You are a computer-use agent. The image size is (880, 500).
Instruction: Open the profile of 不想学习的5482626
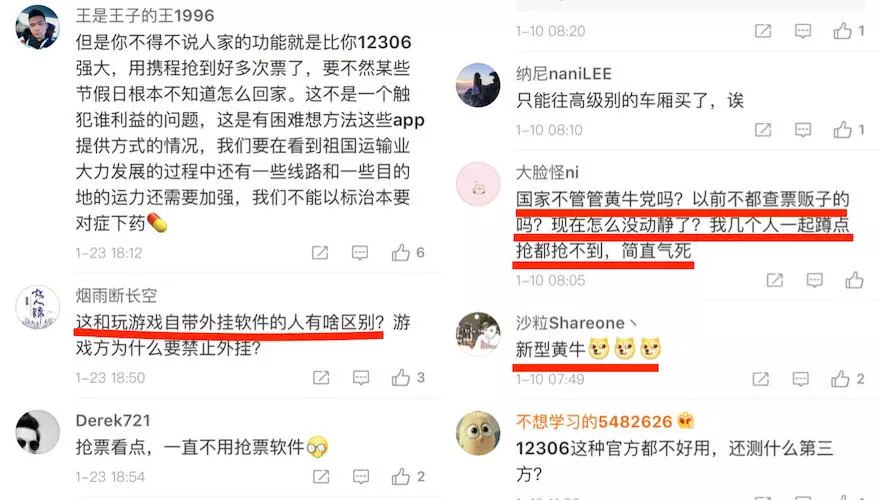[x=594, y=421]
